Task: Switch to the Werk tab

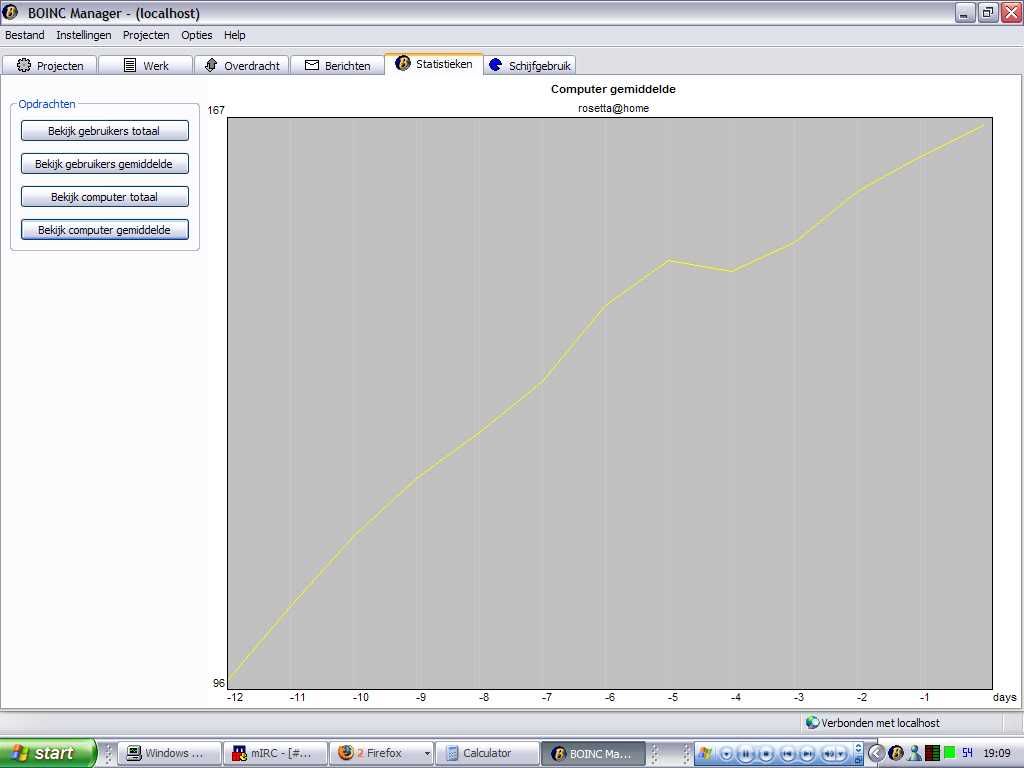Action: pos(146,65)
